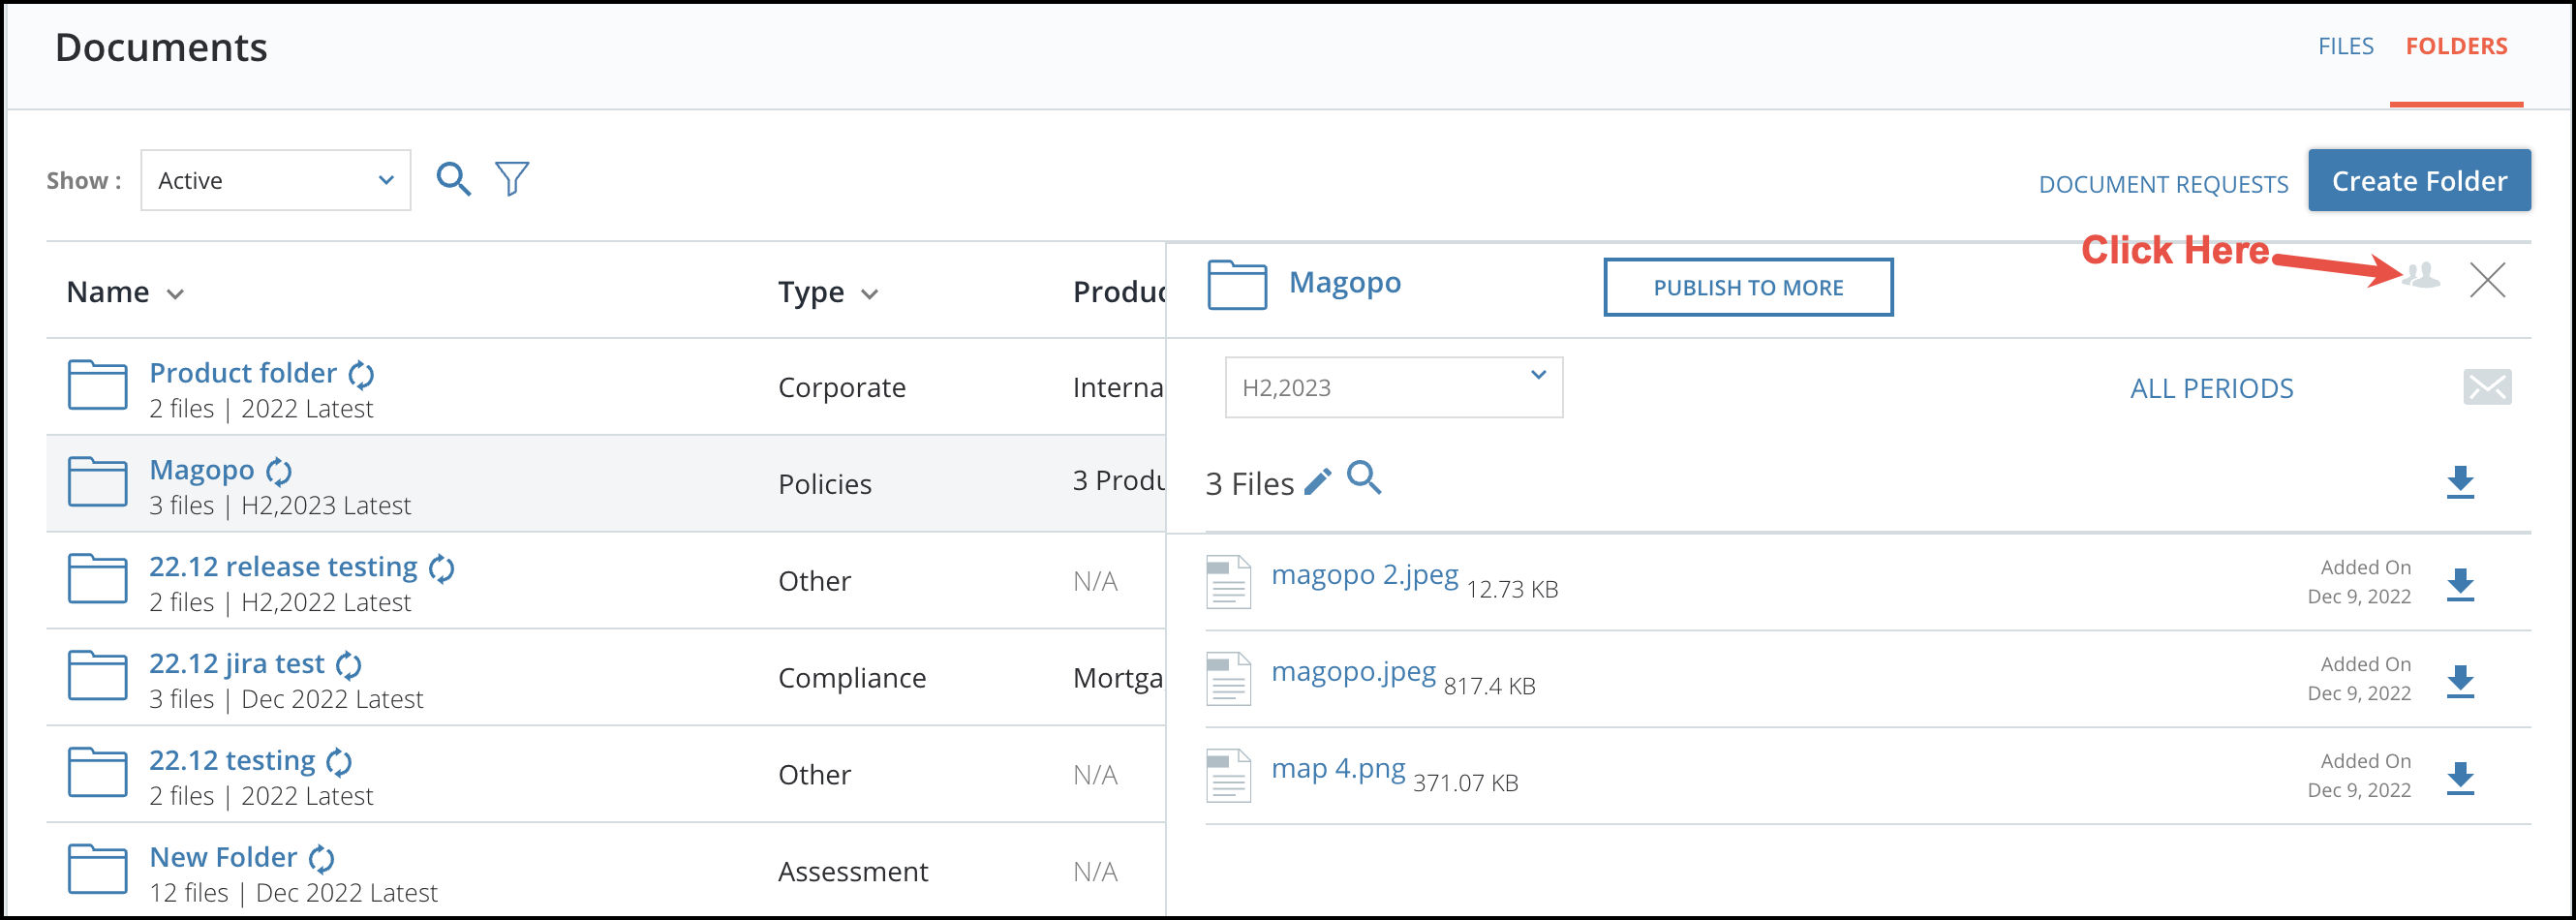Open DOCUMENT REQUESTS link
This screenshot has width=2576, height=920.
[2164, 184]
